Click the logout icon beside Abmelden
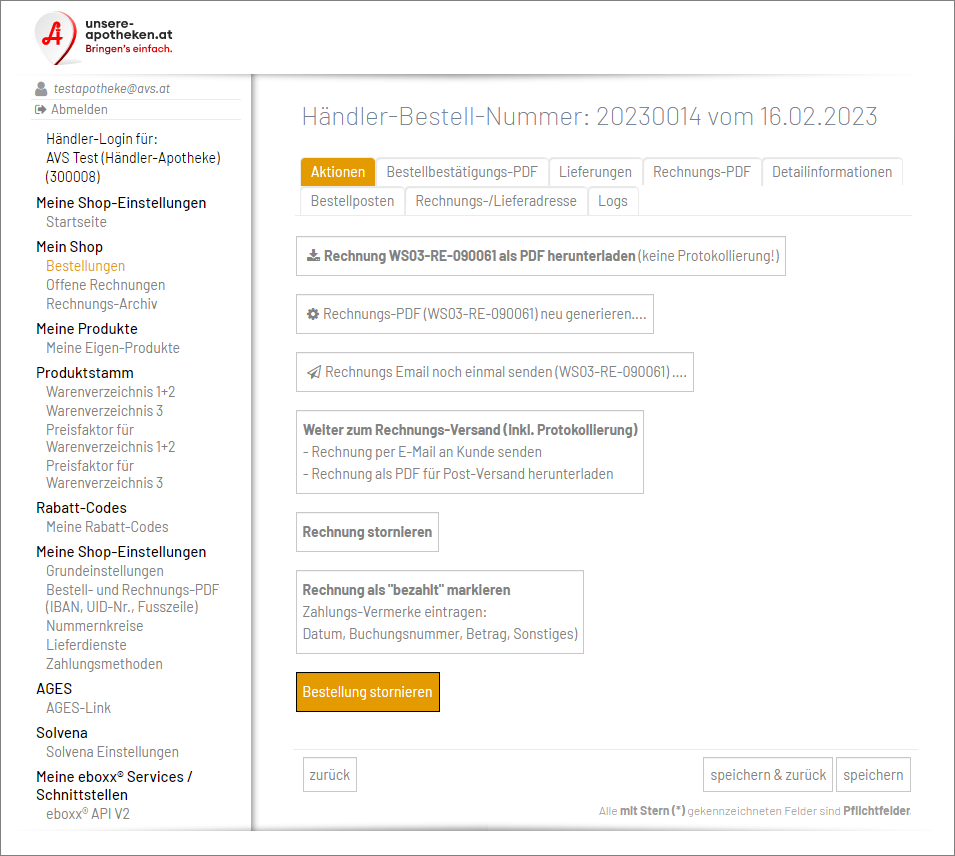 point(41,110)
